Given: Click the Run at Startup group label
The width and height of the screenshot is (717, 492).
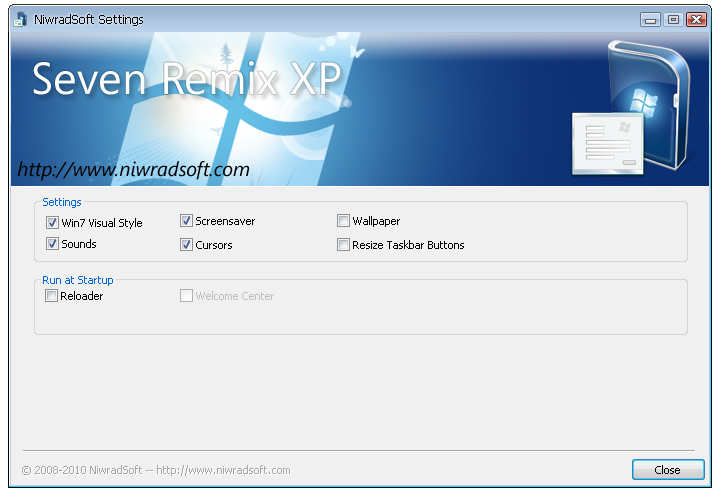Looking at the screenshot, I should pos(78,280).
